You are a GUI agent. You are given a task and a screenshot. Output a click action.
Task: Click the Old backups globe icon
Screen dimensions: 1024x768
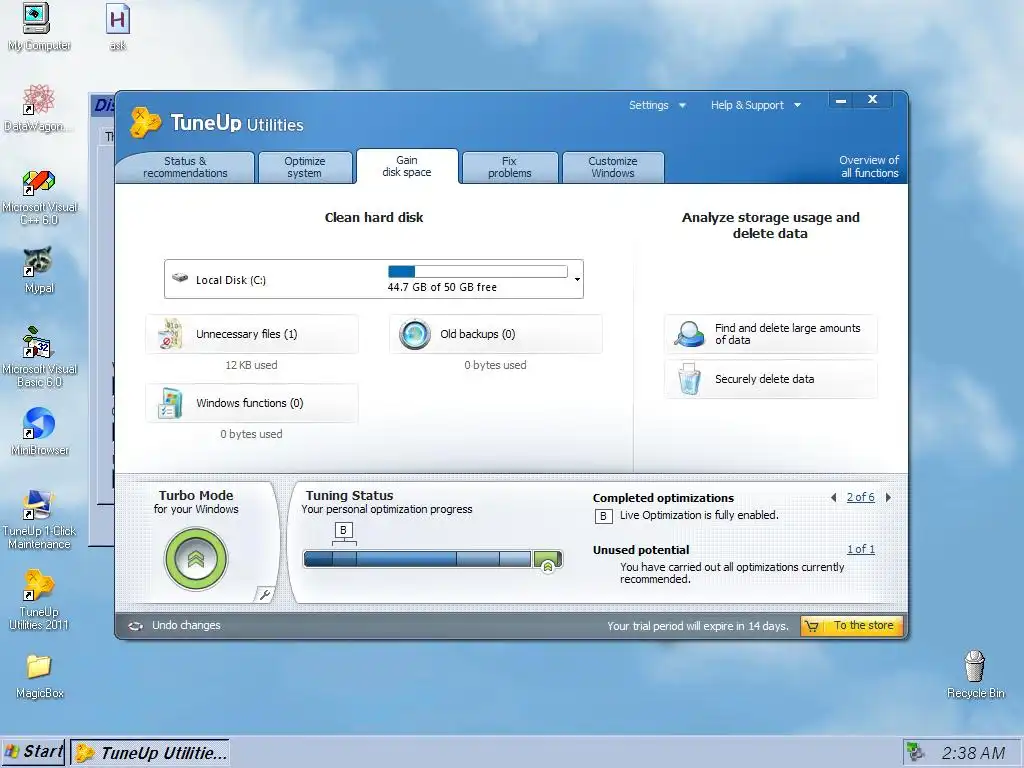pyautogui.click(x=415, y=334)
